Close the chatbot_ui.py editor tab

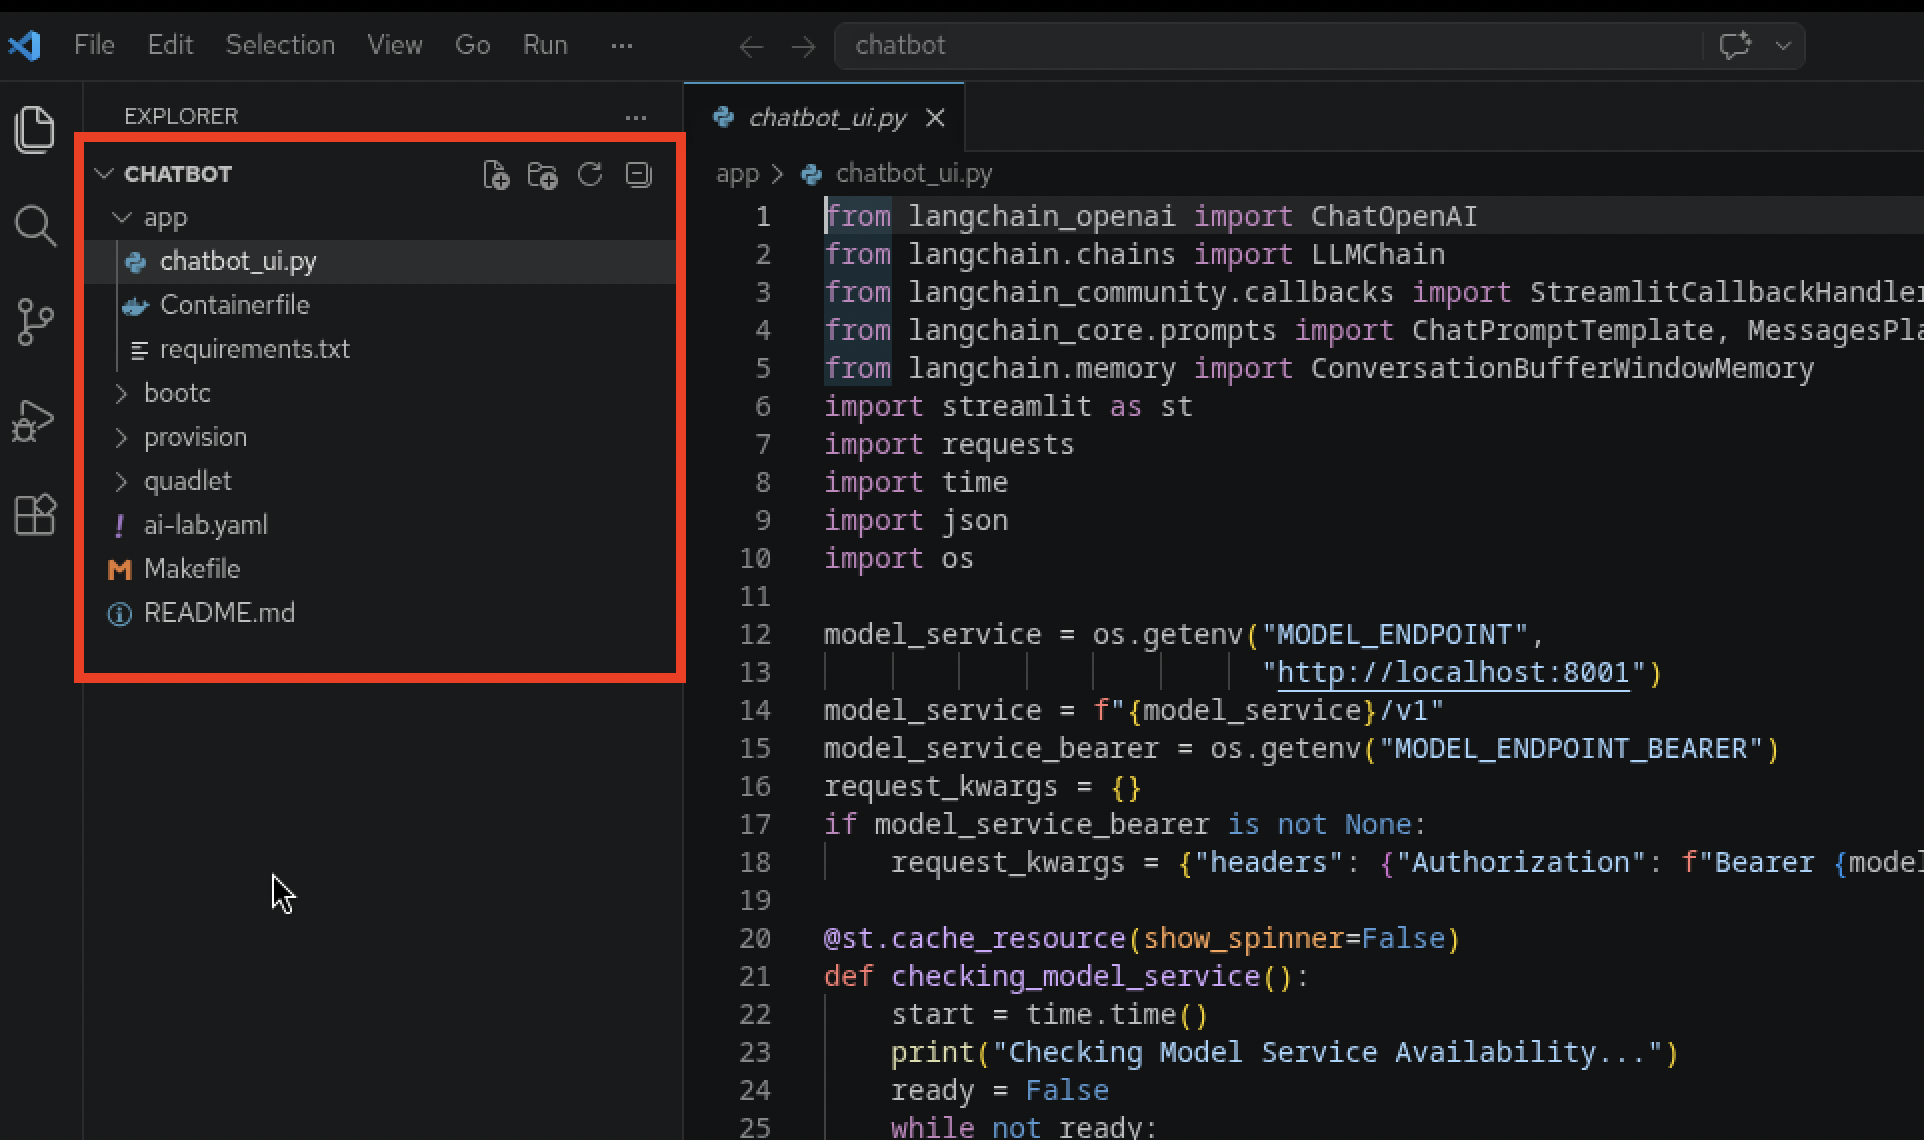[x=935, y=118]
